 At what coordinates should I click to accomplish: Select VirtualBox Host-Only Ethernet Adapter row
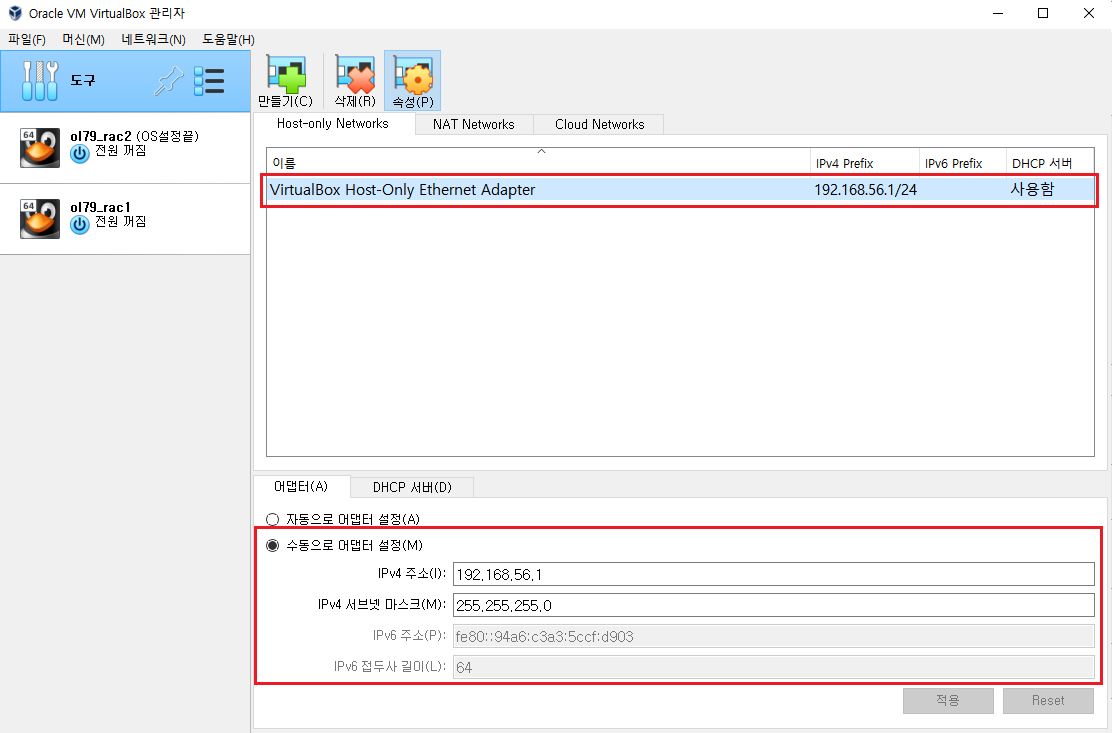681,189
